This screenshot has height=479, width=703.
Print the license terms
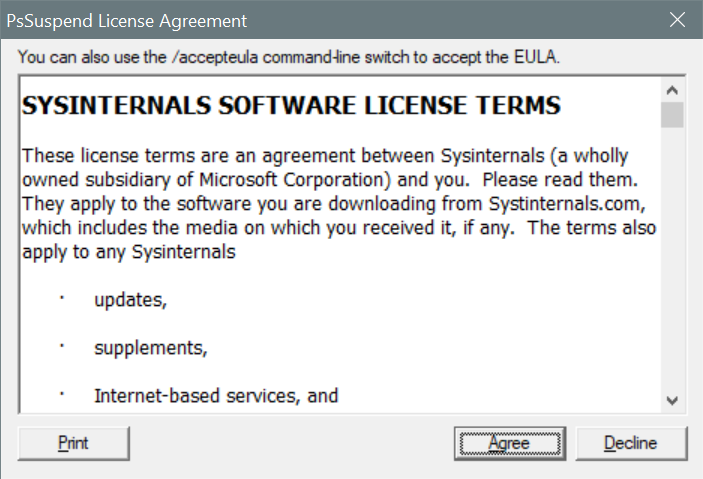coord(73,443)
